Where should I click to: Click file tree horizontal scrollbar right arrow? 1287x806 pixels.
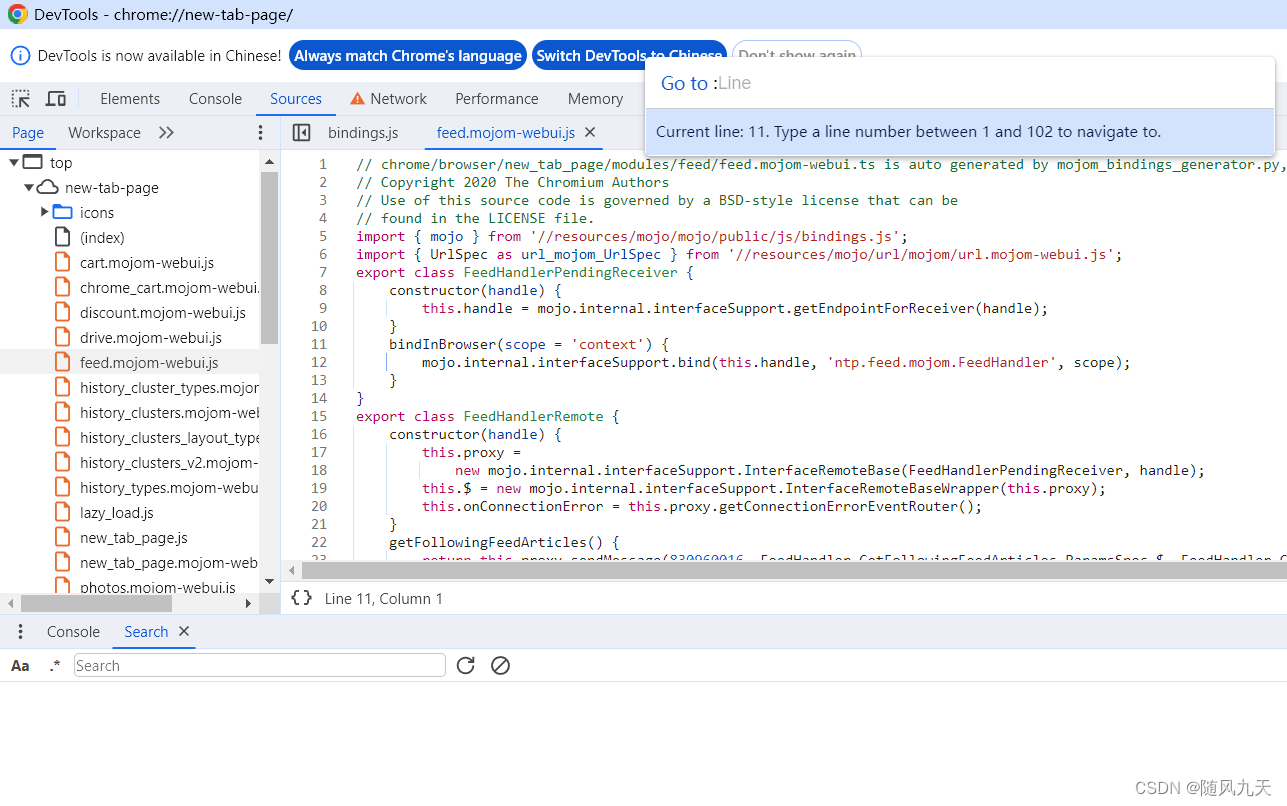click(x=249, y=604)
